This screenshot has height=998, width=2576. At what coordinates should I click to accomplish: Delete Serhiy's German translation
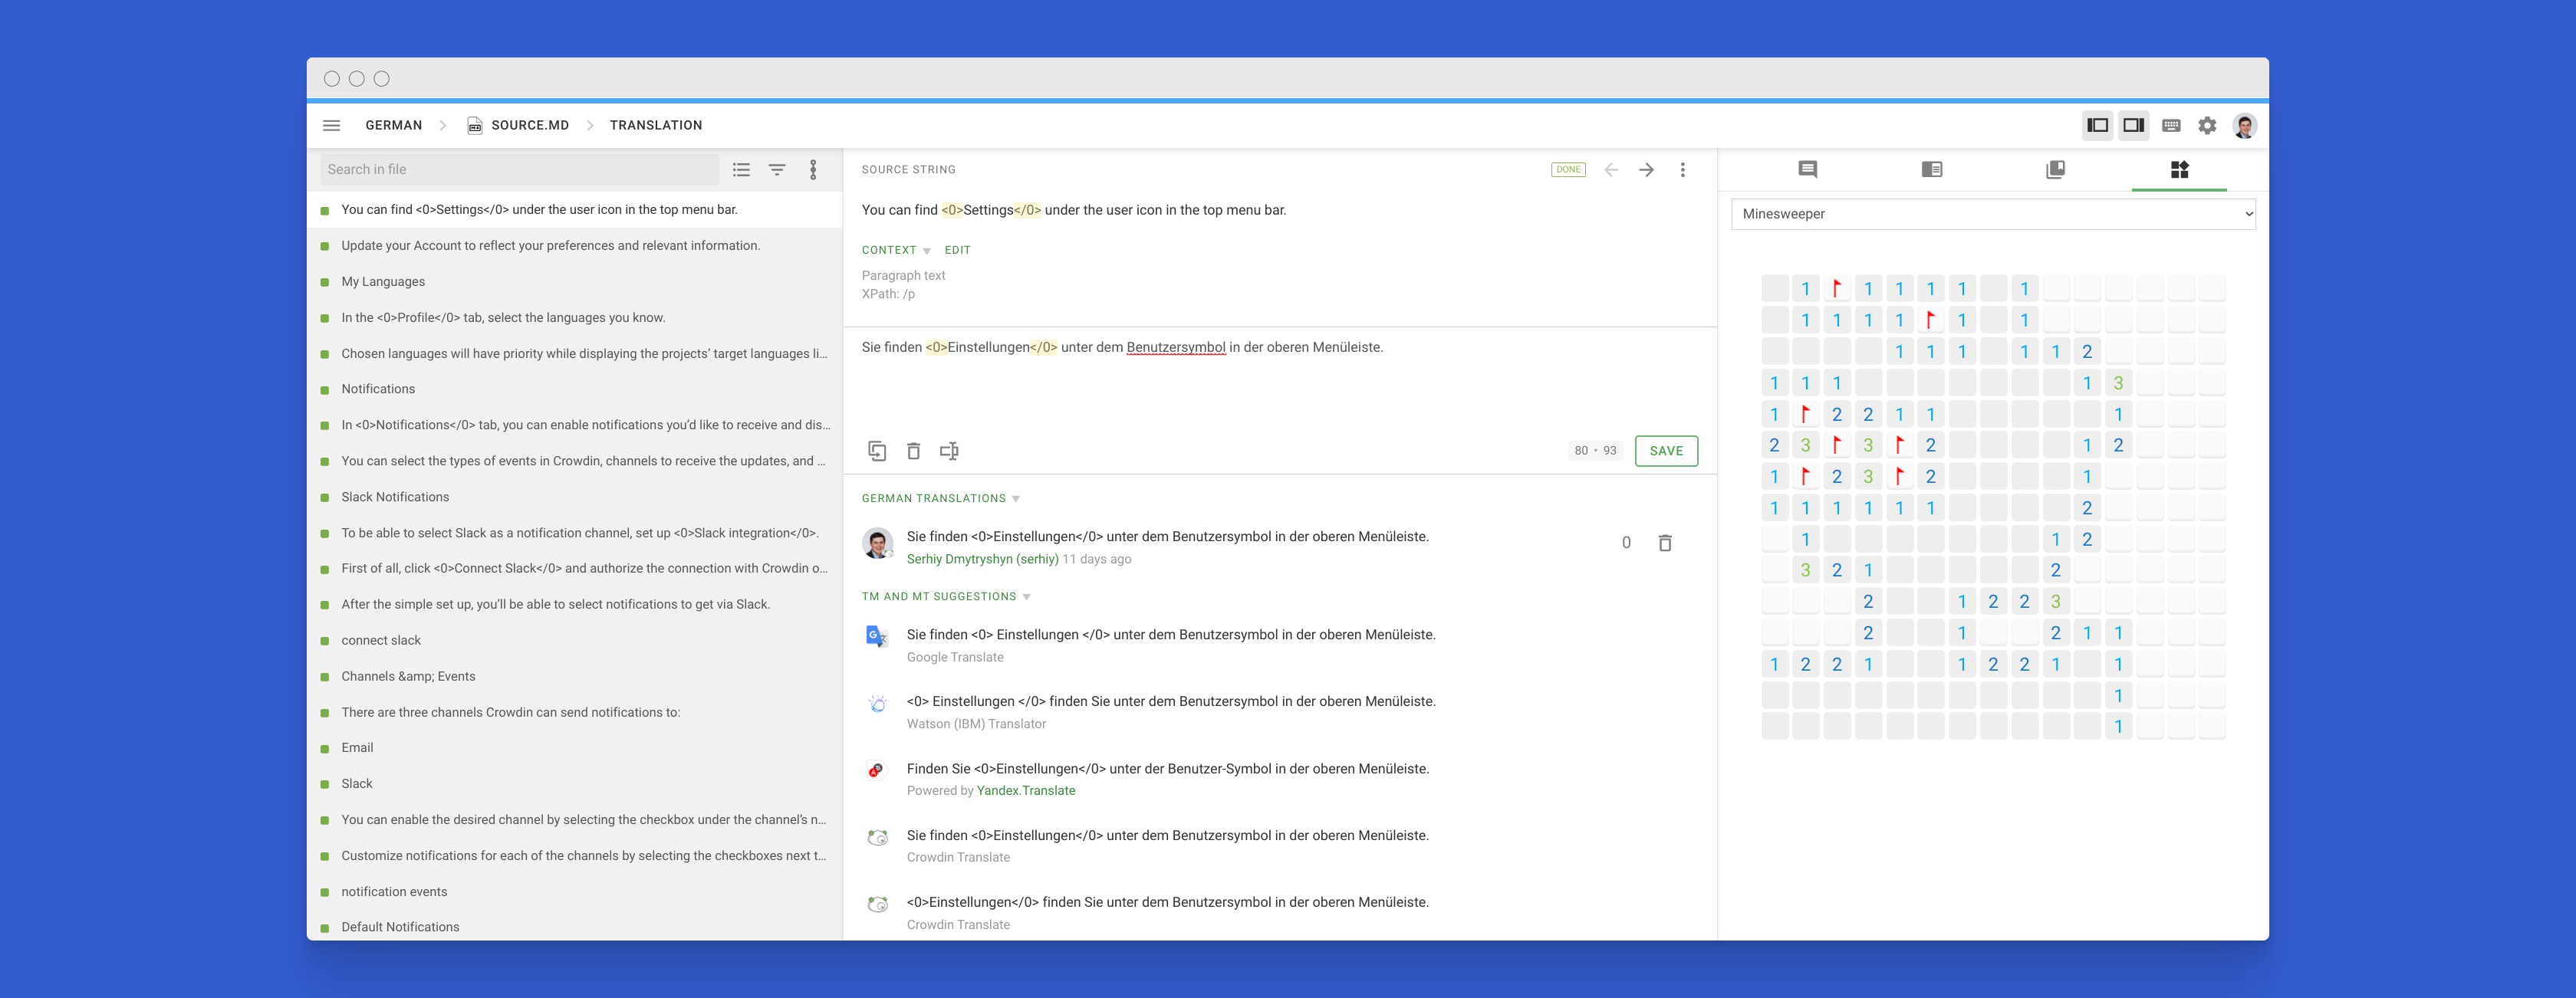pyautogui.click(x=1665, y=543)
